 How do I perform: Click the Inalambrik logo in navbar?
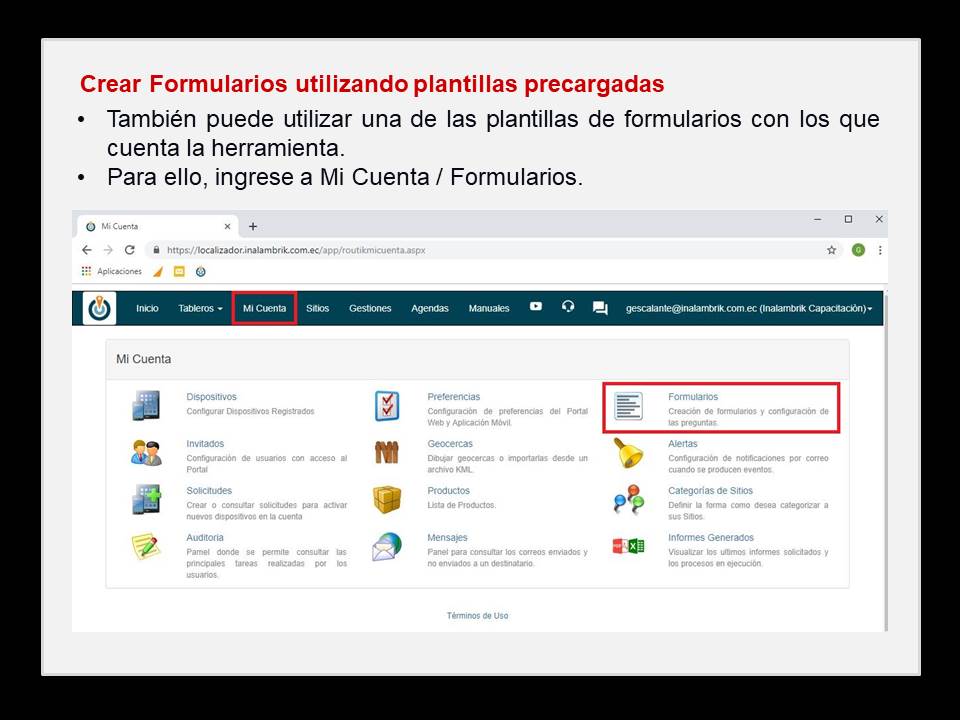[x=99, y=308]
